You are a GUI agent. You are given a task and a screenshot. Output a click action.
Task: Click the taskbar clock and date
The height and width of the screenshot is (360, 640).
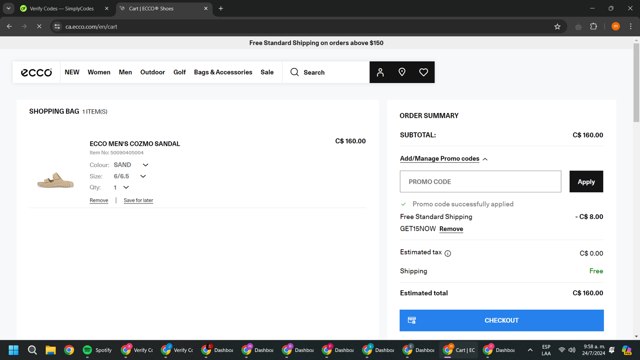coord(593,350)
